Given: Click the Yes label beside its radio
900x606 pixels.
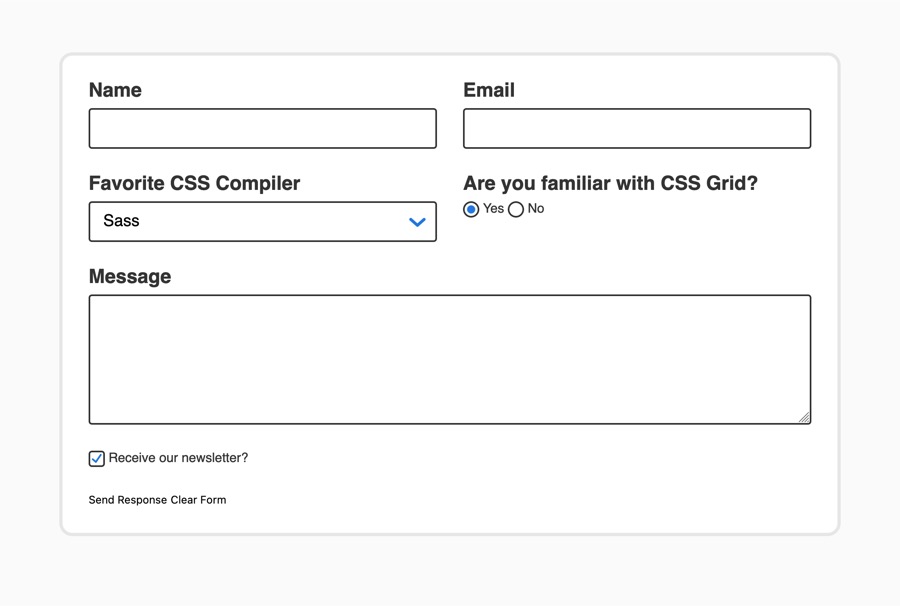Looking at the screenshot, I should tap(493, 209).
